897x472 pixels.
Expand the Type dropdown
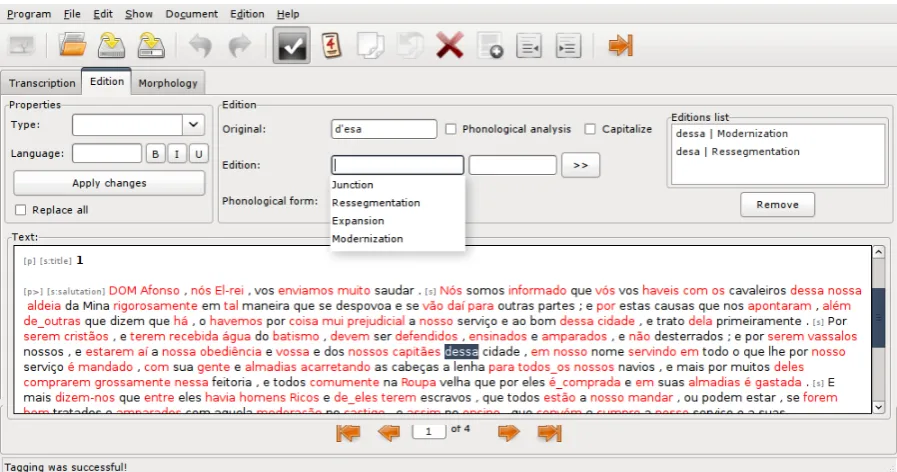pos(193,125)
